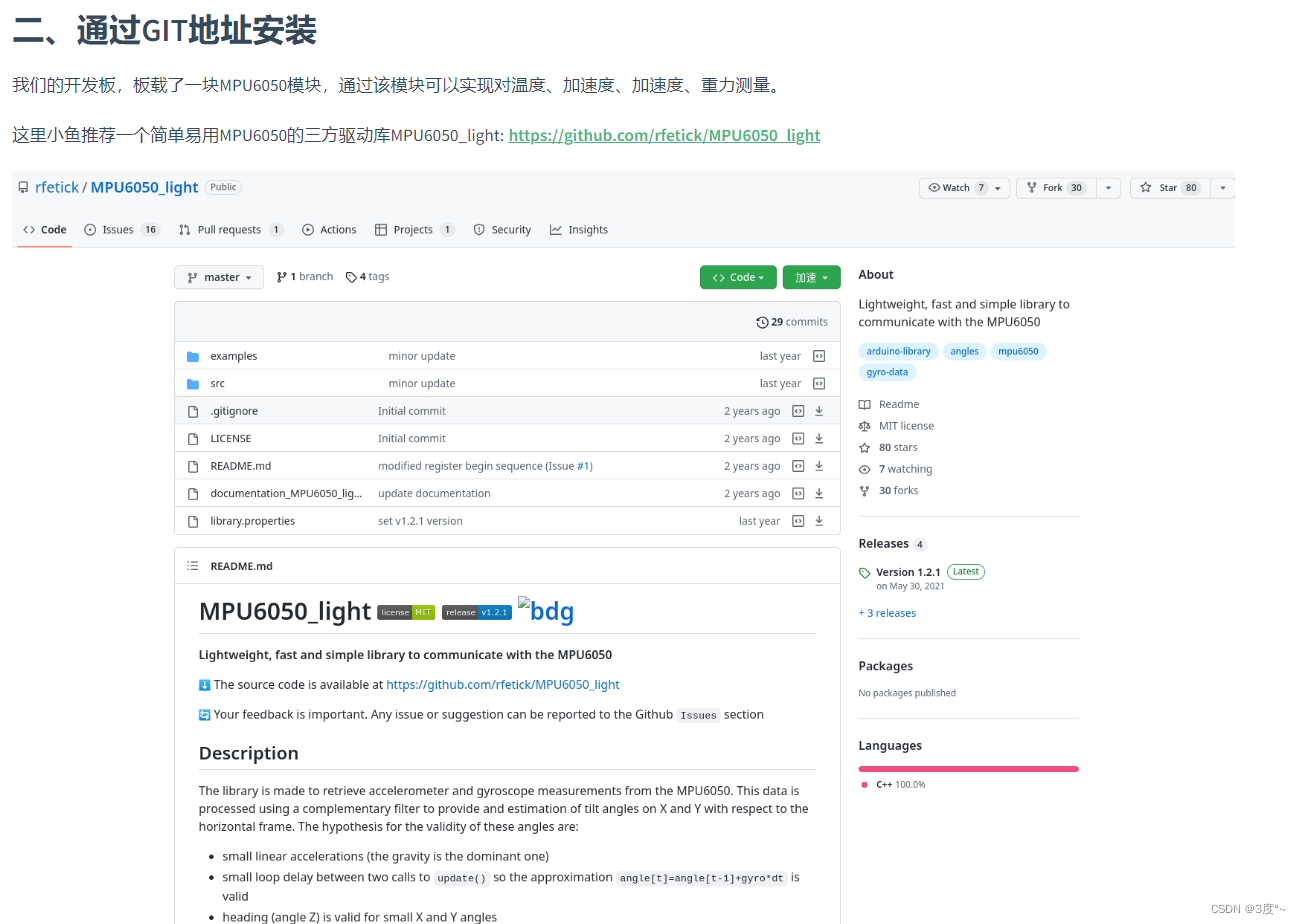Image resolution: width=1301 pixels, height=924 pixels.
Task: Open the Version 1.2.1 release
Action: click(908, 572)
